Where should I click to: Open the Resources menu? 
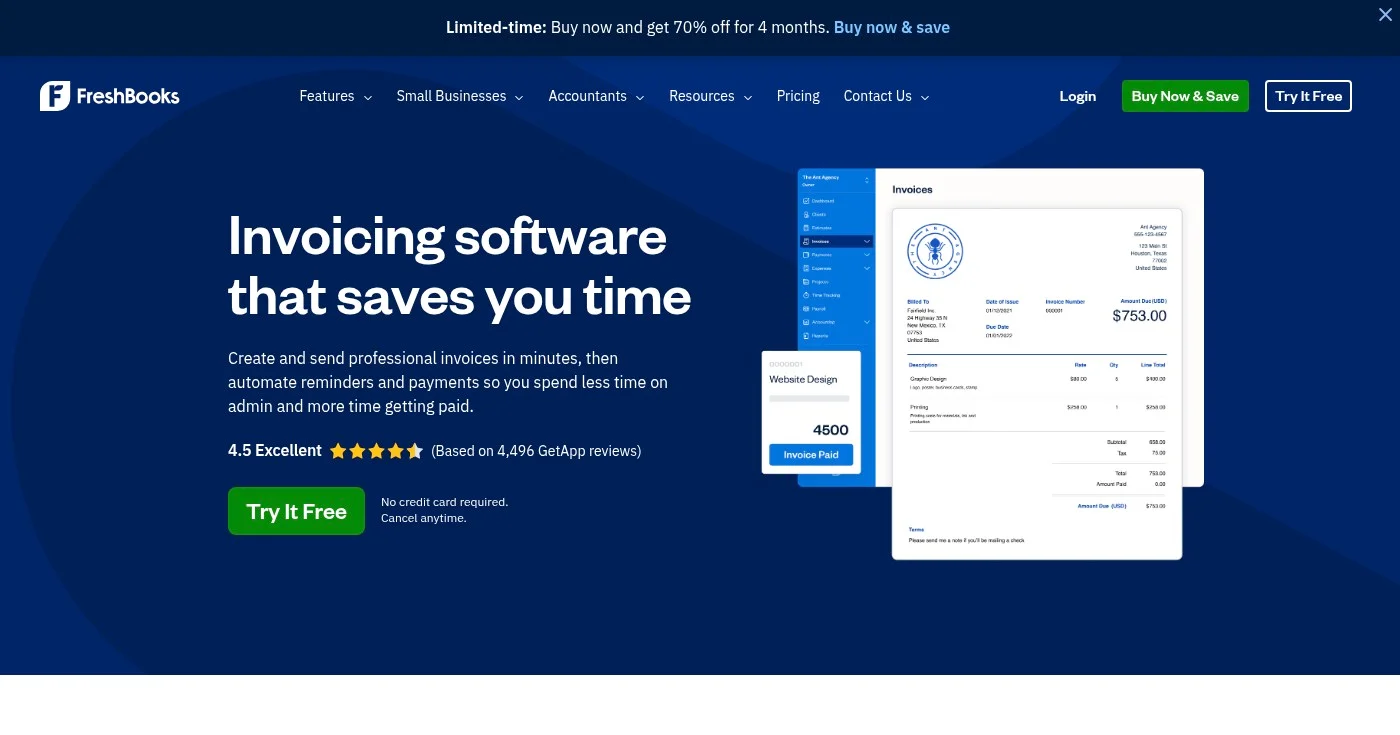702,96
